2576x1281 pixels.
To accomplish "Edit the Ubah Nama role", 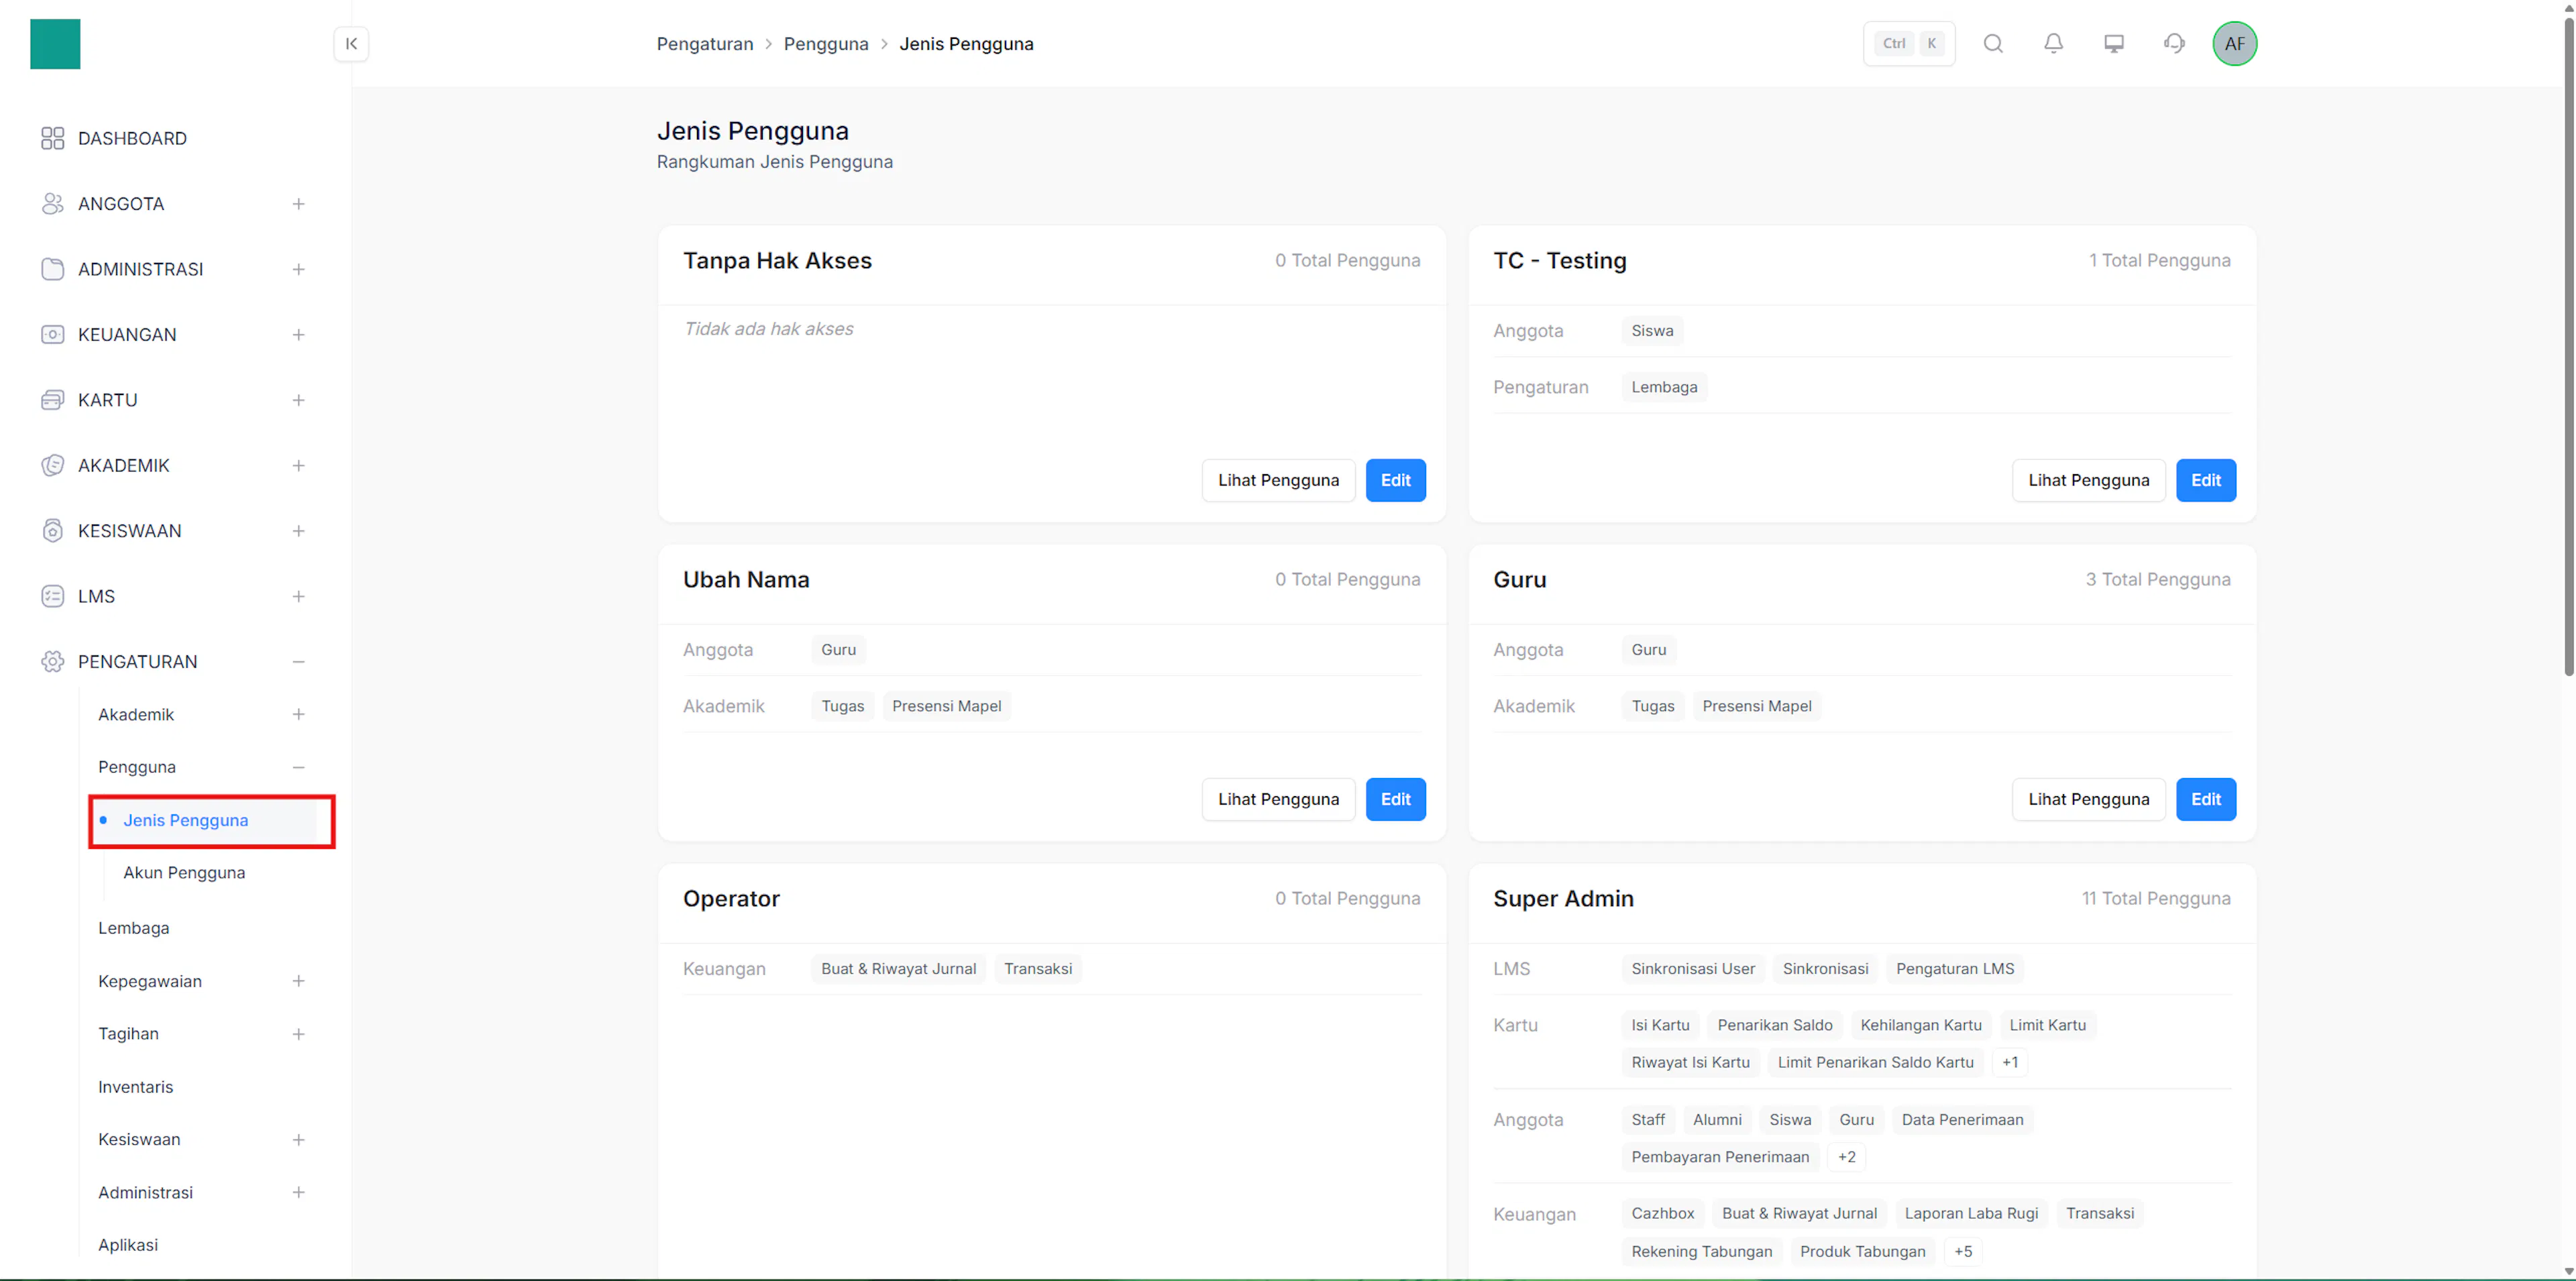I will (x=1396, y=799).
